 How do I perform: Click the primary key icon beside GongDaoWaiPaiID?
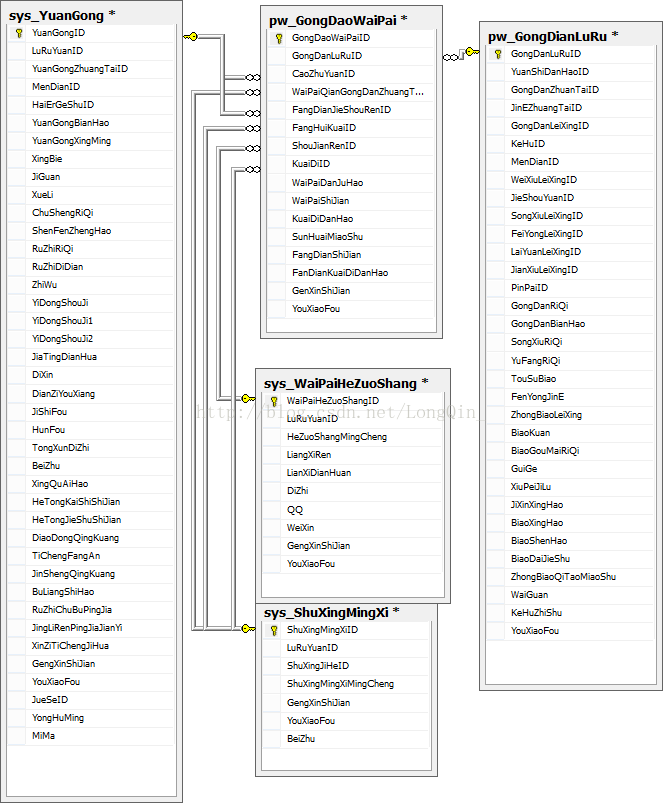279,38
